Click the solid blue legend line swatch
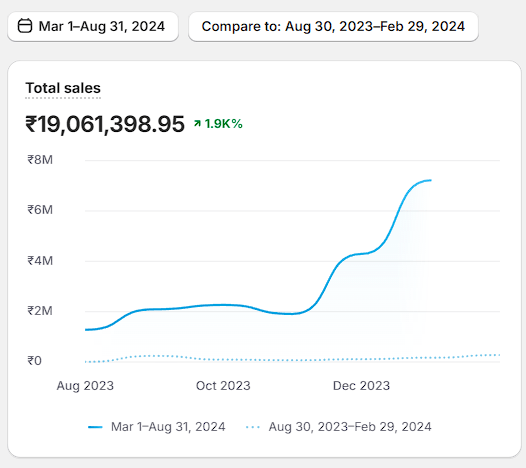 click(95, 427)
